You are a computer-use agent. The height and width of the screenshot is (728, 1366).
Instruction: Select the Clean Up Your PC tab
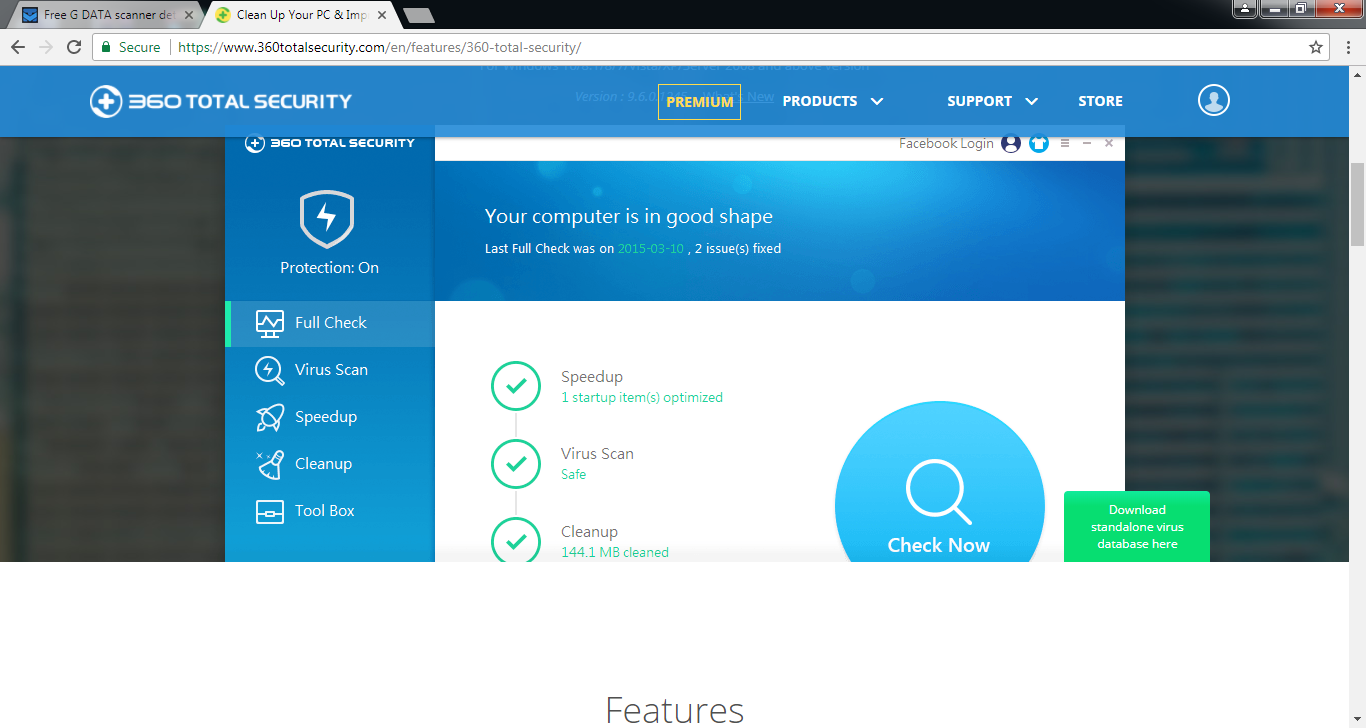[x=302, y=15]
